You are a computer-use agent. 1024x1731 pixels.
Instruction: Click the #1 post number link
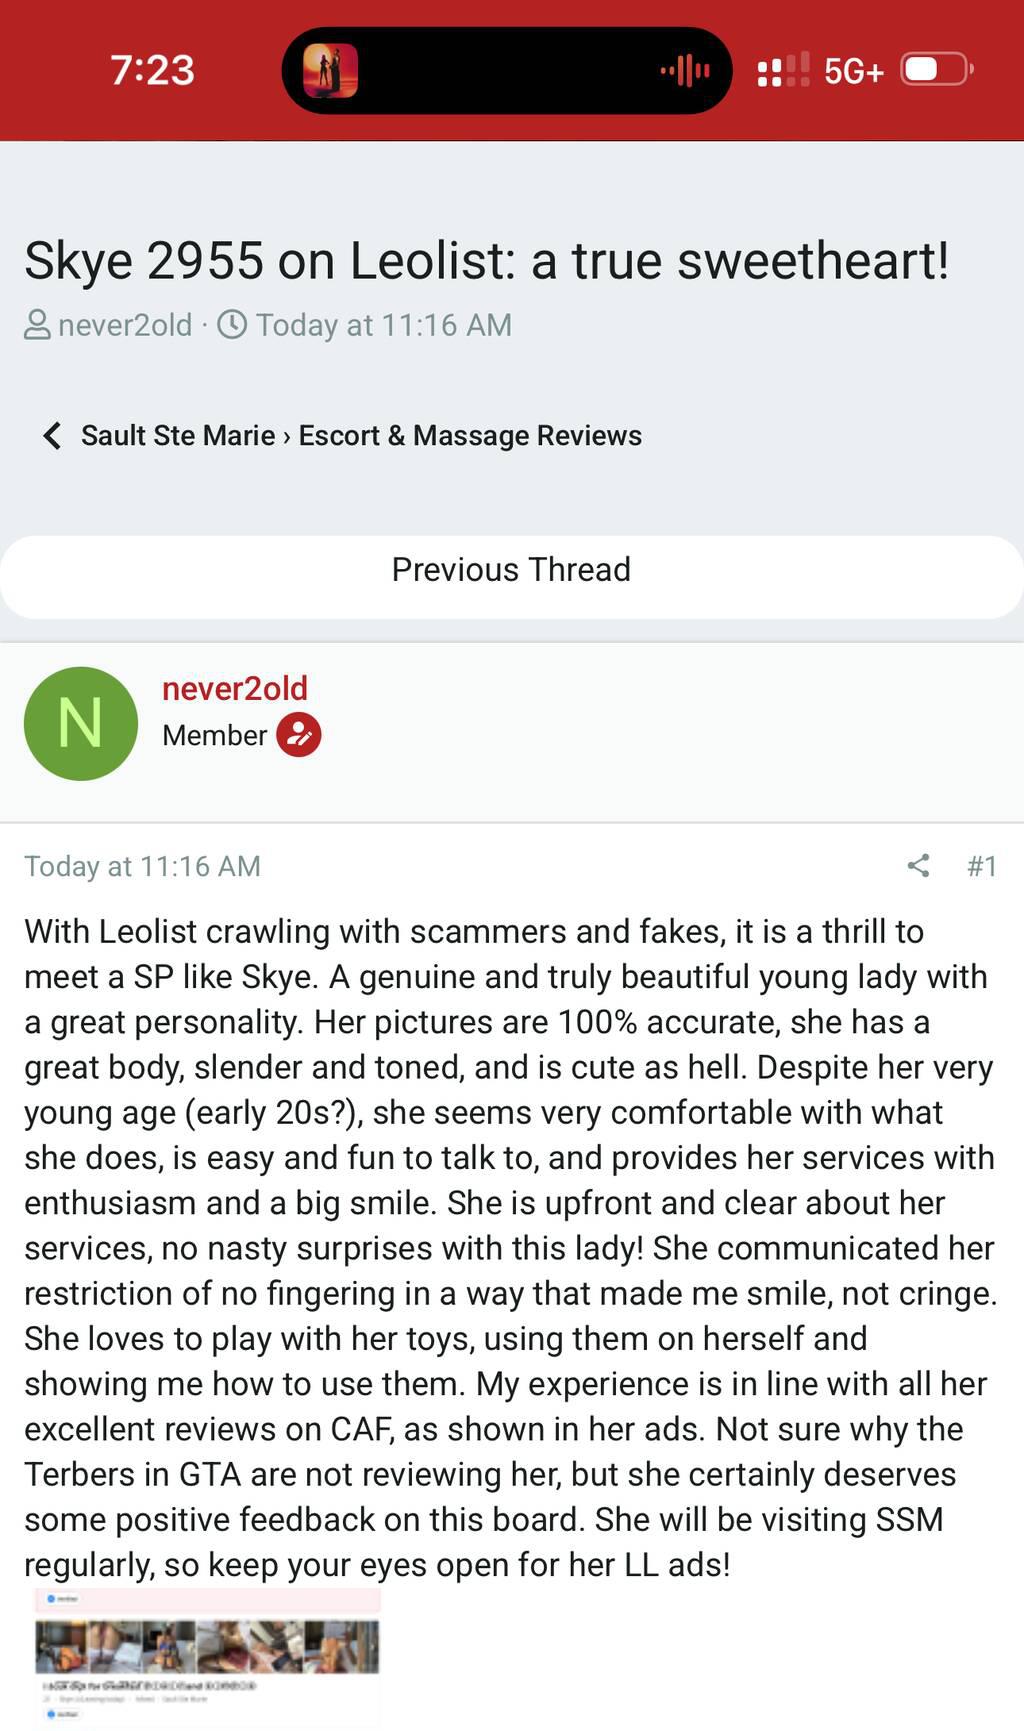[981, 866]
